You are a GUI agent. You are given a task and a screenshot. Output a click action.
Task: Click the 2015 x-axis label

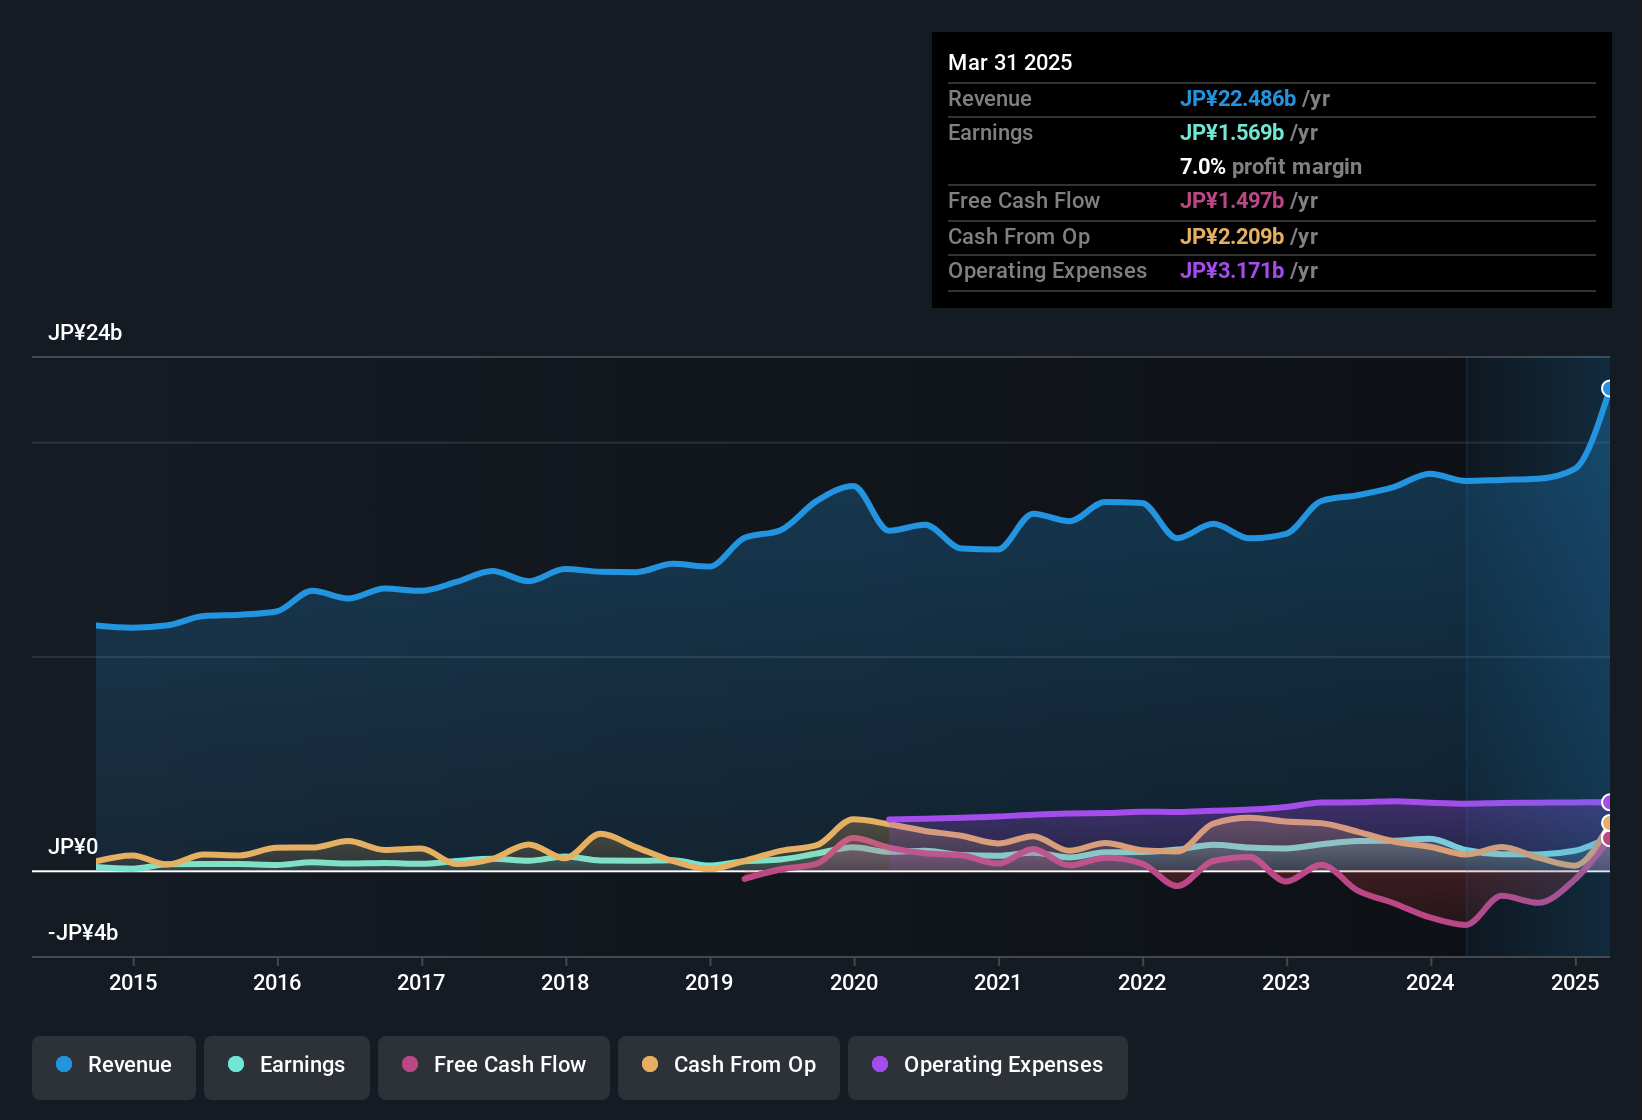(x=133, y=982)
